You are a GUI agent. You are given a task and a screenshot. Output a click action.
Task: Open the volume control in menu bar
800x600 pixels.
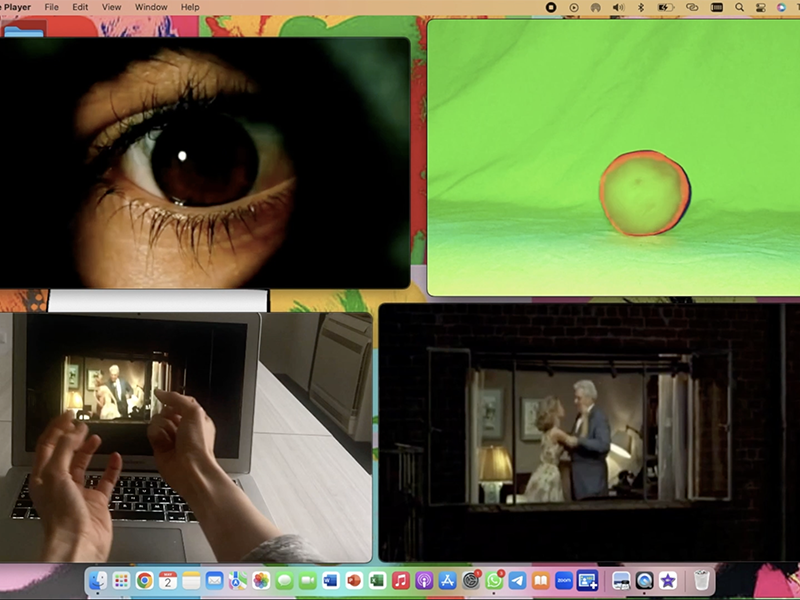[618, 7]
